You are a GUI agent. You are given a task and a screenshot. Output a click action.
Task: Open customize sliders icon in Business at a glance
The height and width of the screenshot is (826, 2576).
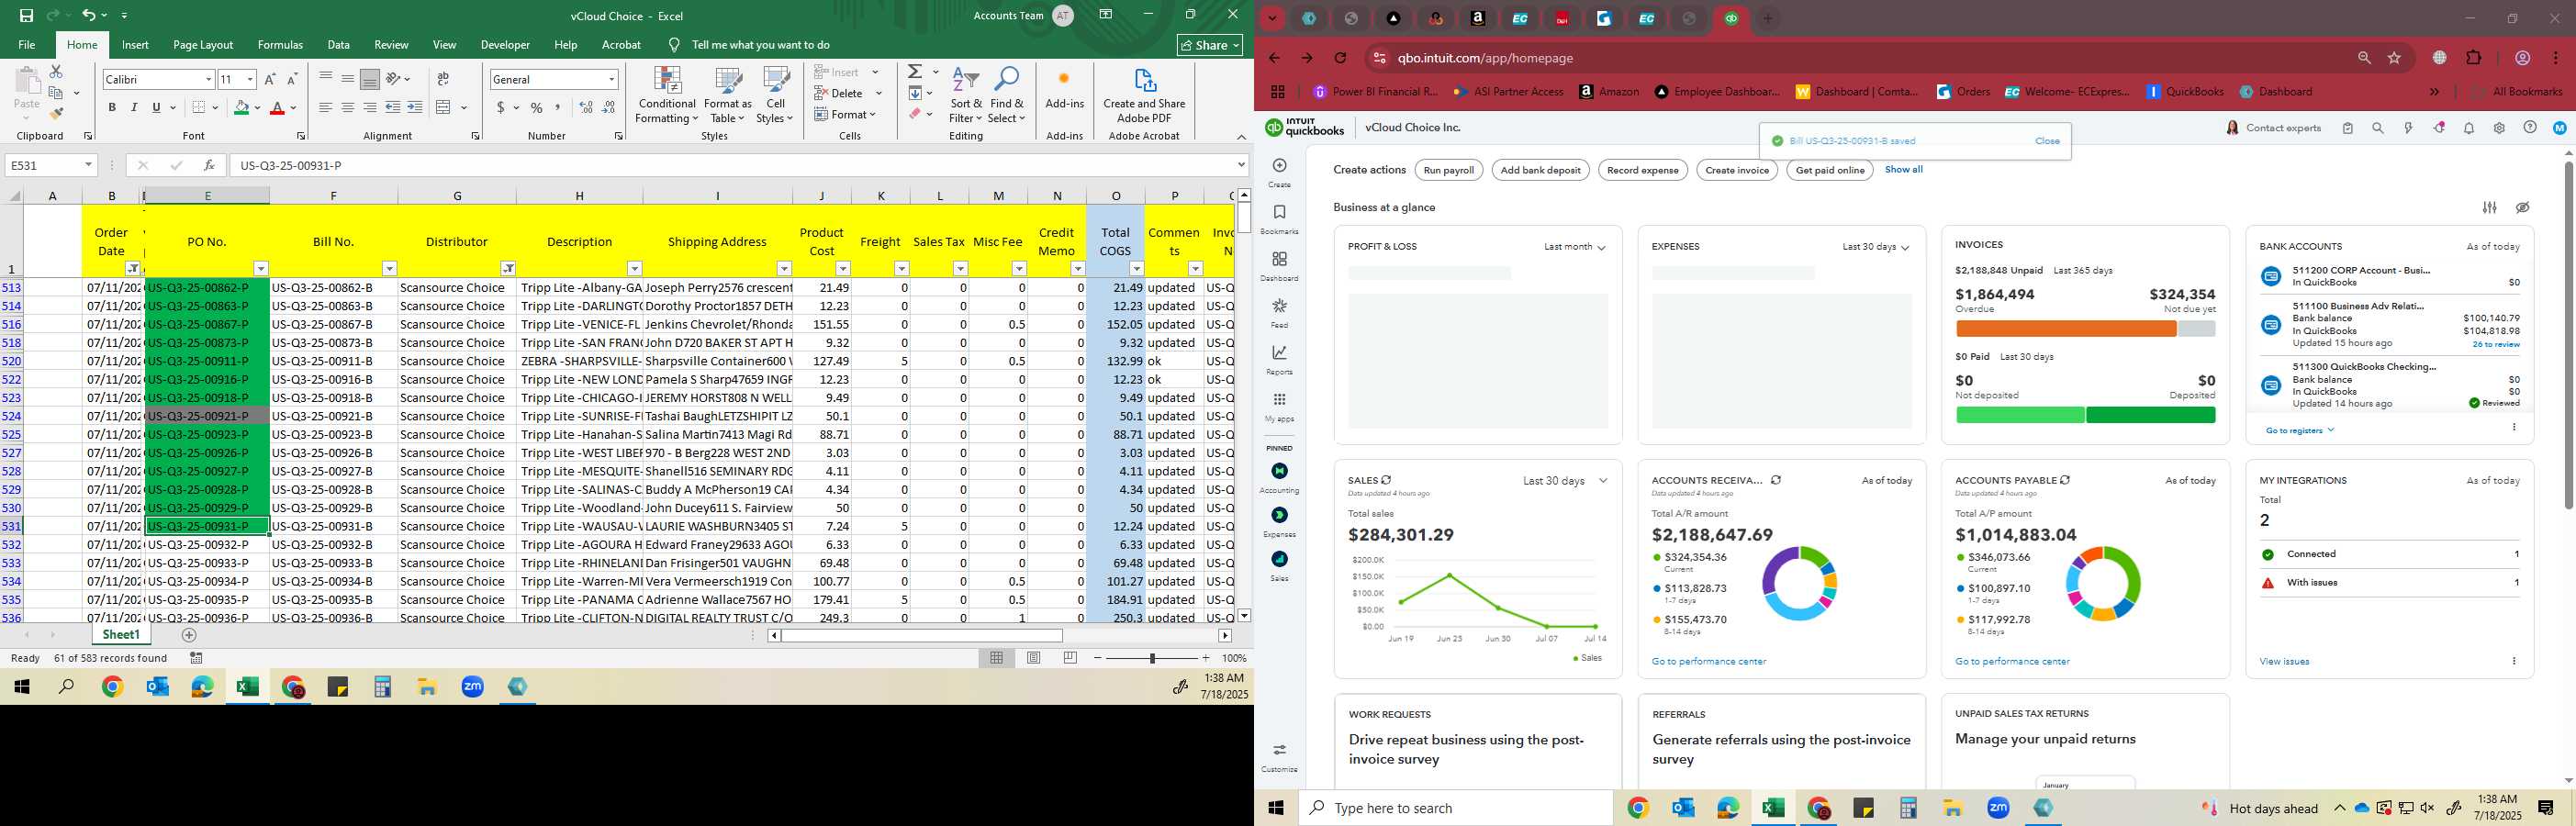tap(2489, 208)
